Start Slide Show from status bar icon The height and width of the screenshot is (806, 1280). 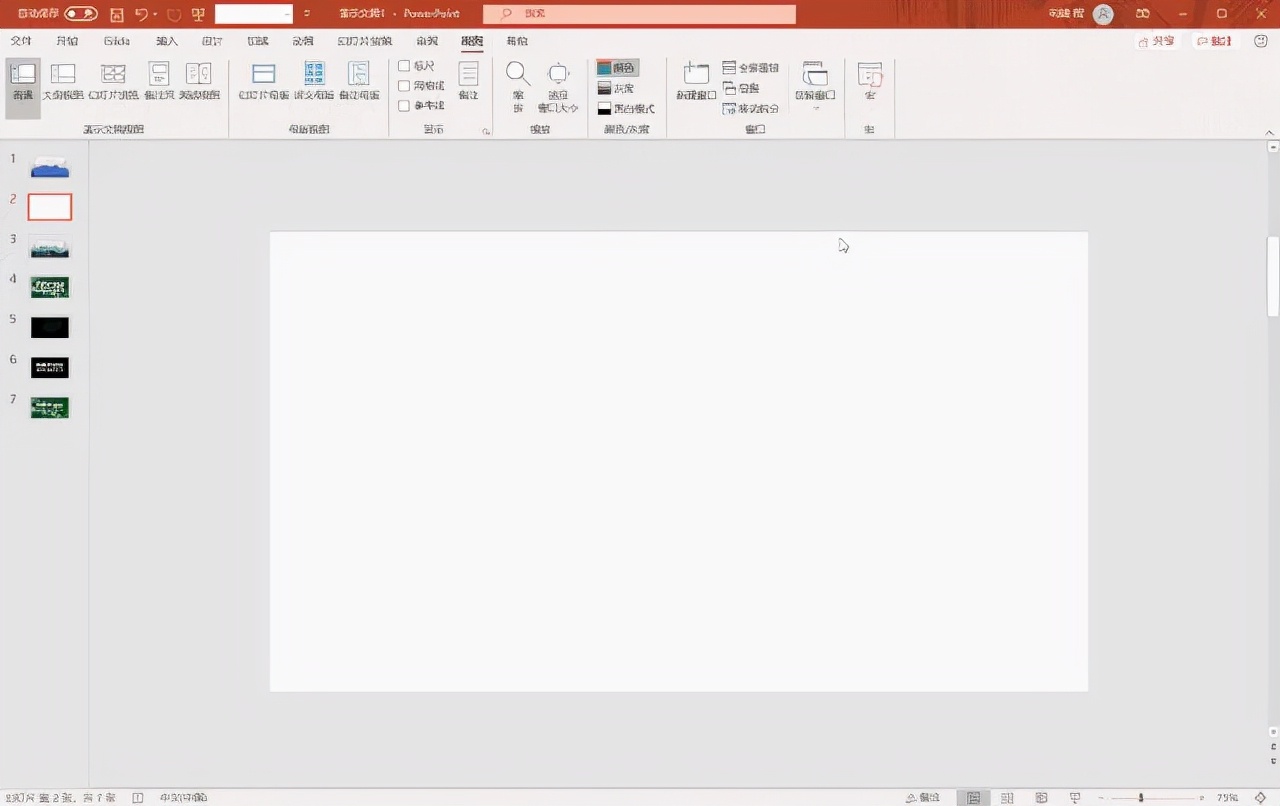click(1075, 797)
